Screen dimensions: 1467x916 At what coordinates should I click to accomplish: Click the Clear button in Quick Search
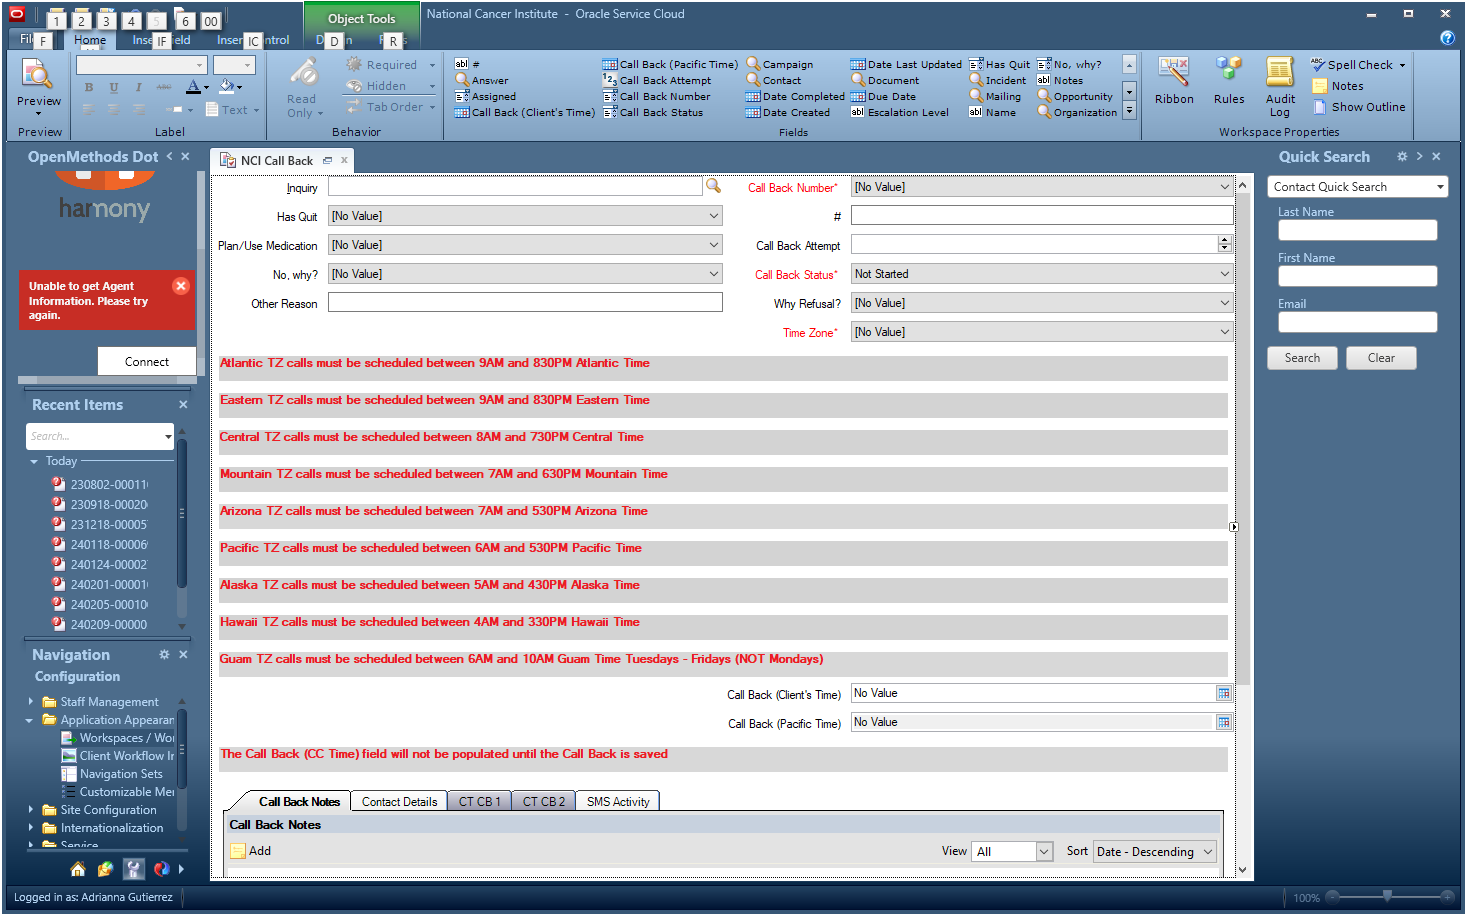[1381, 358]
